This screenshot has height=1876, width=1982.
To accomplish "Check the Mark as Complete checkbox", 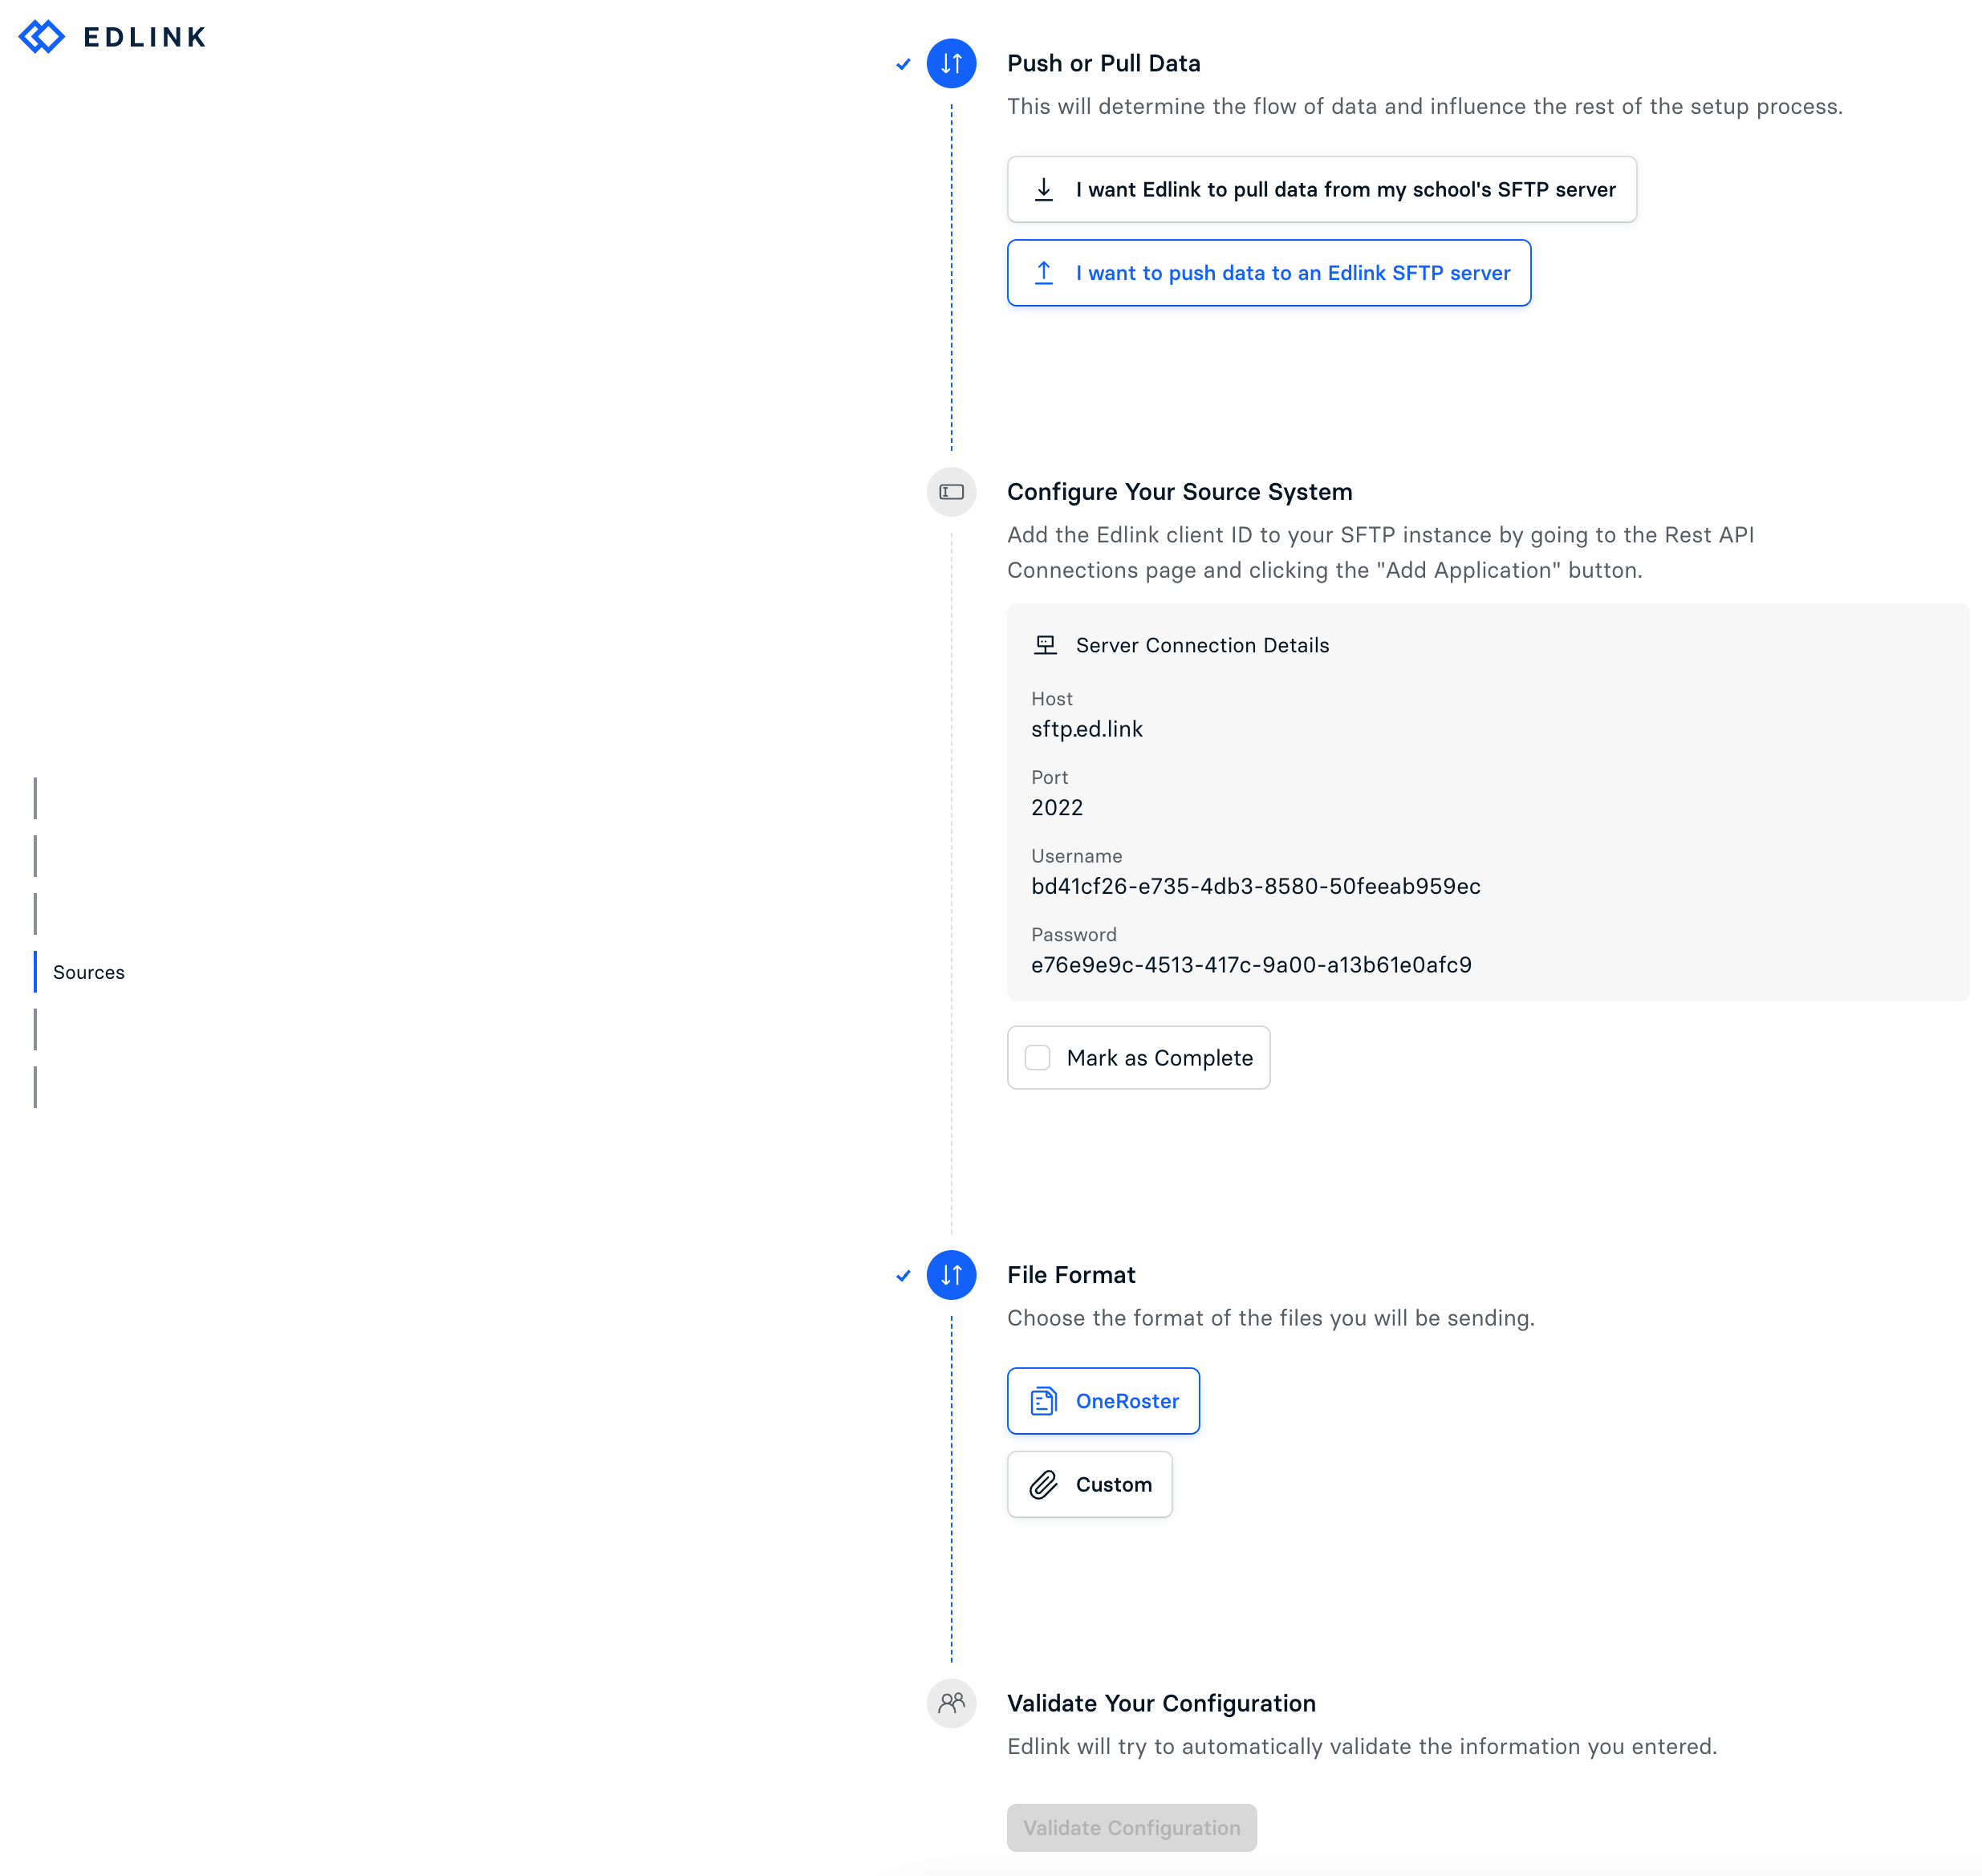I will click(x=1038, y=1057).
